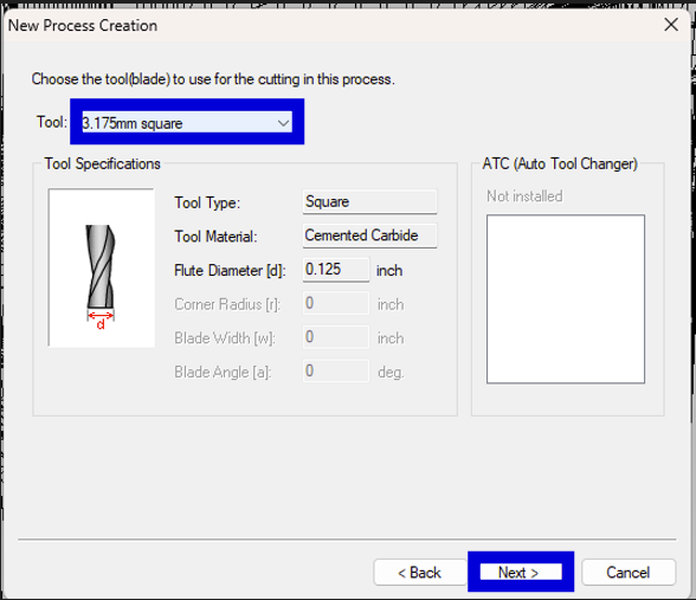696x600 pixels.
Task: Click the 'Not installed' ATC text
Action: [x=525, y=196]
